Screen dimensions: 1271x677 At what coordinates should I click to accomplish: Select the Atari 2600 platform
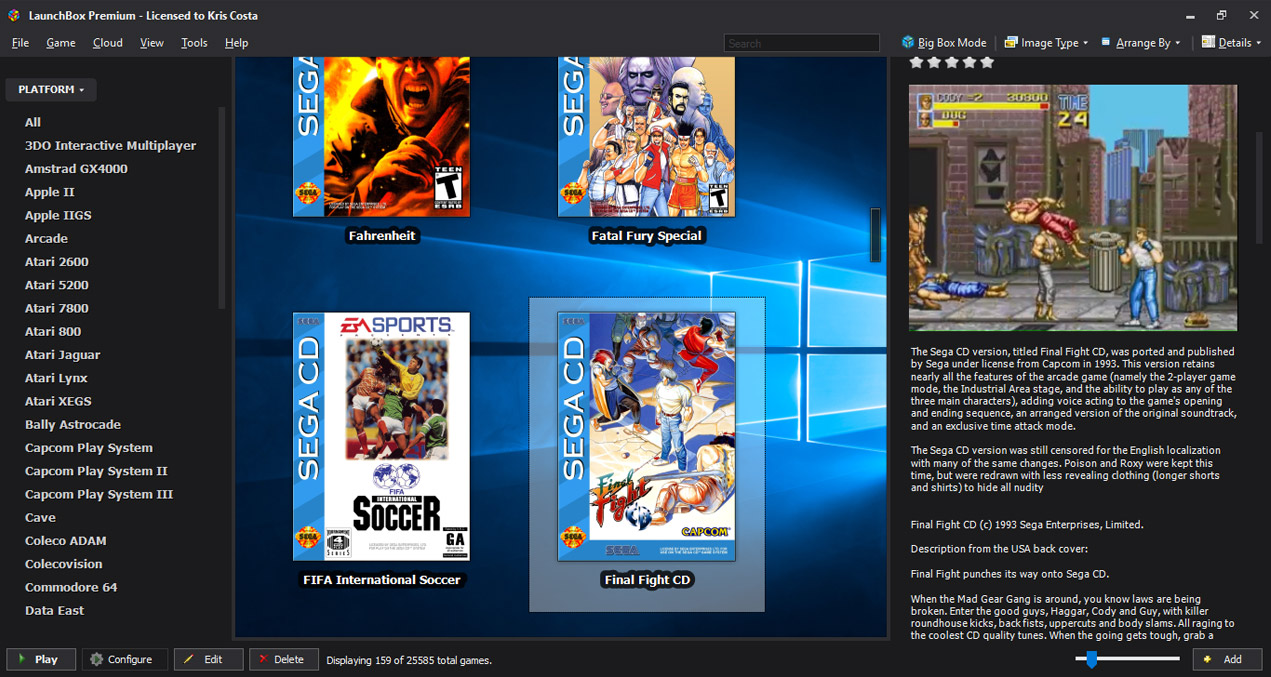point(57,262)
